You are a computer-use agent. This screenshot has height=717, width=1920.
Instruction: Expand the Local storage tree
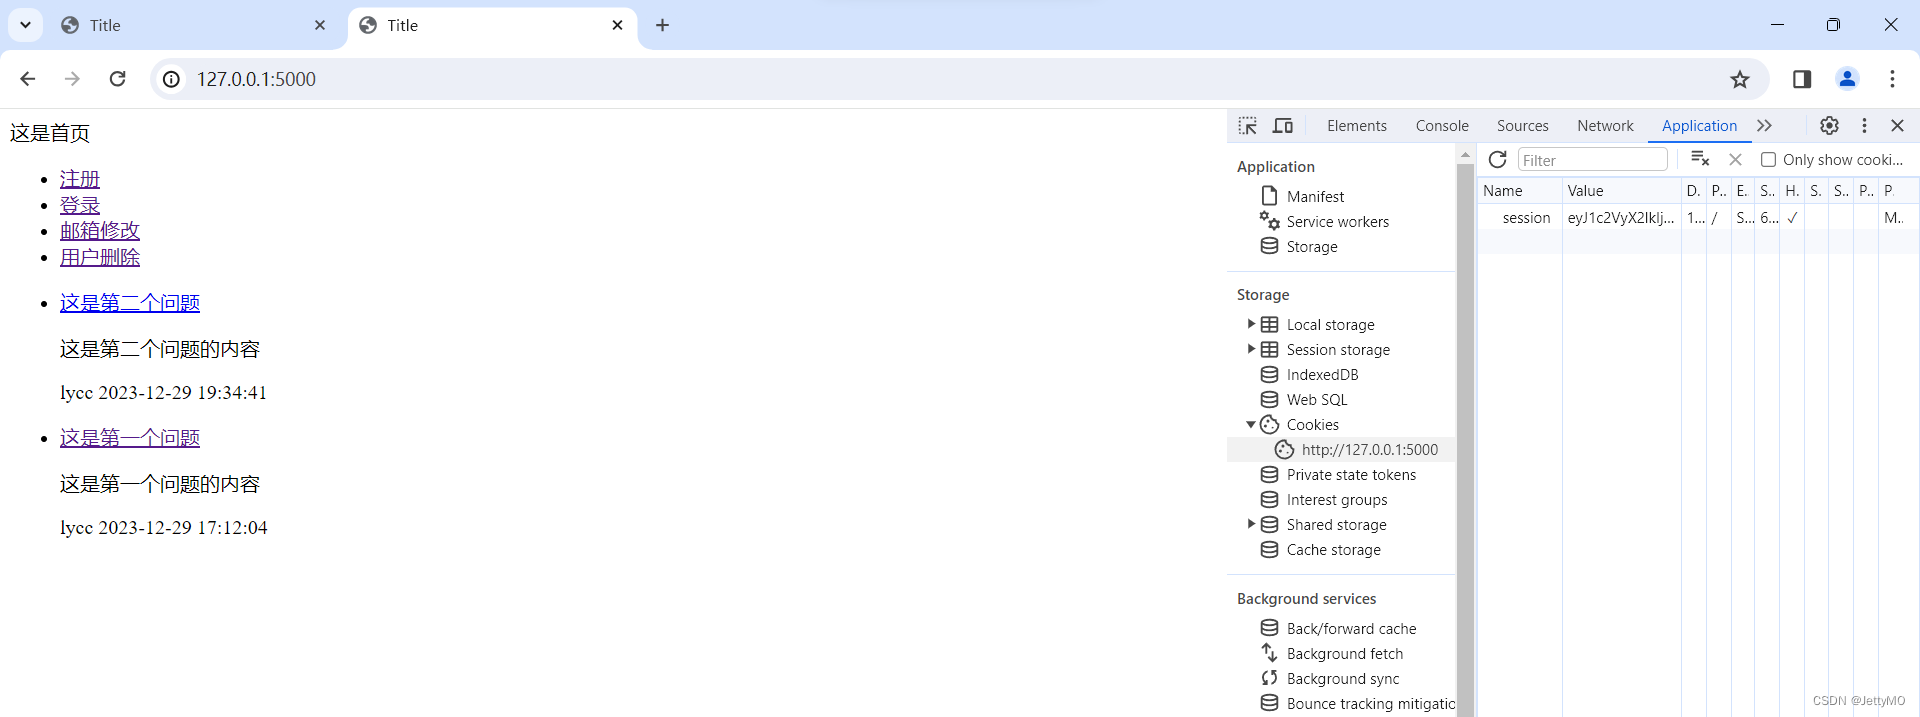coord(1251,324)
